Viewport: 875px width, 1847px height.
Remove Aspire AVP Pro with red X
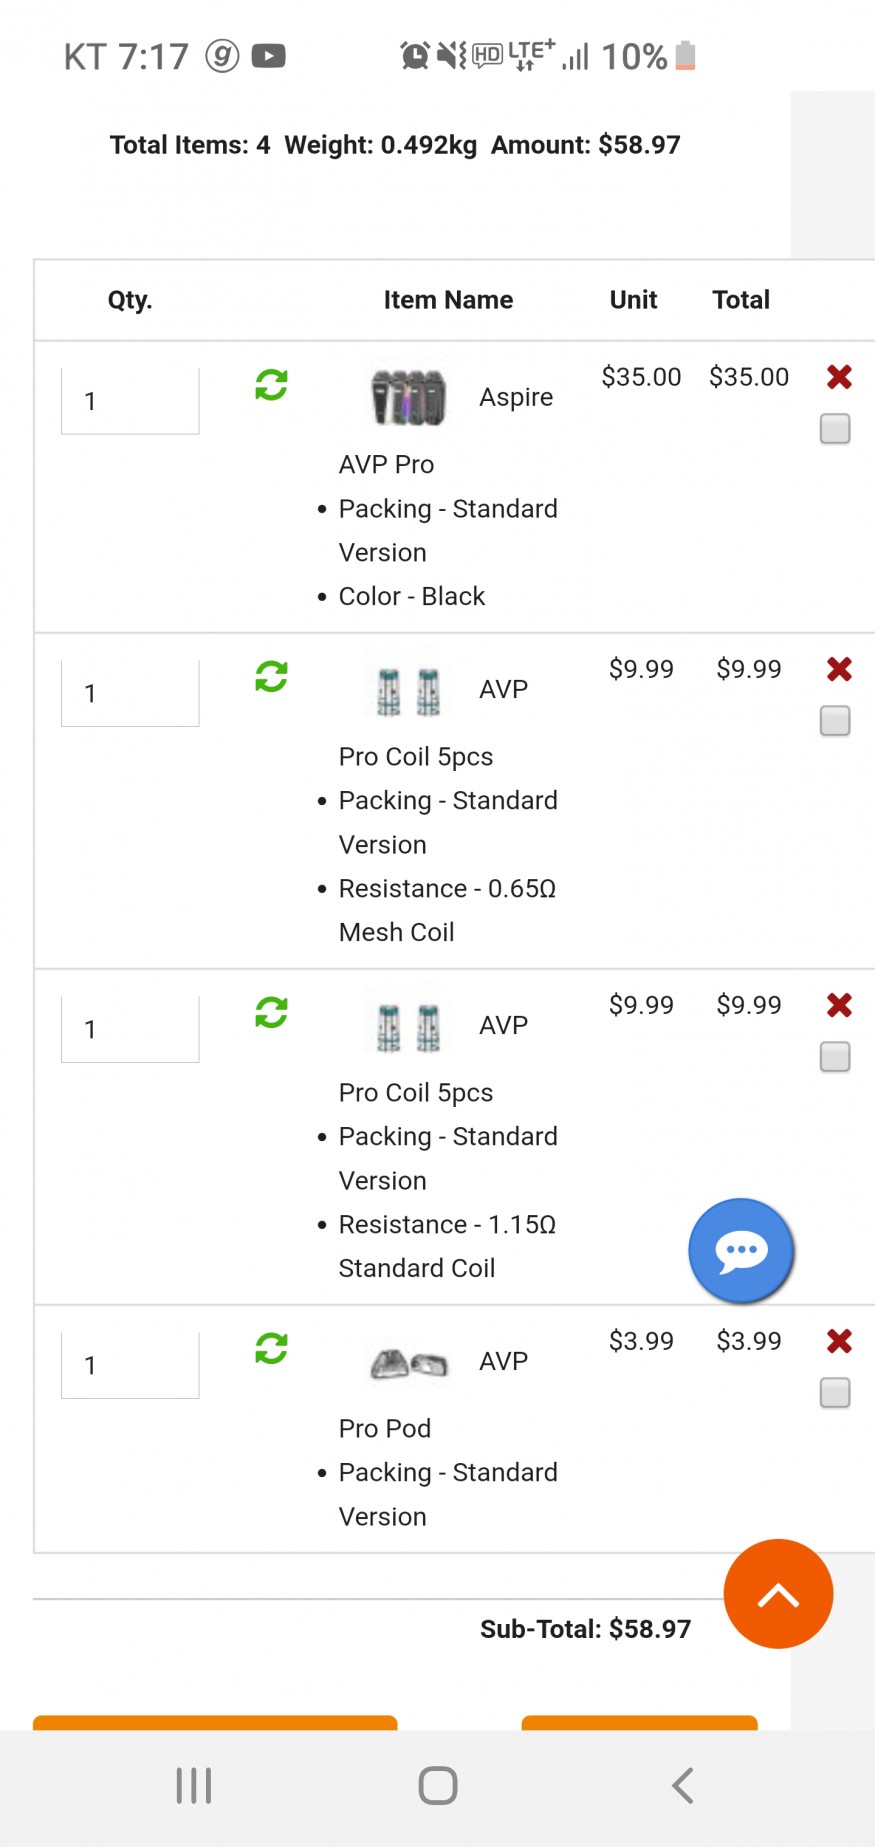coord(839,377)
